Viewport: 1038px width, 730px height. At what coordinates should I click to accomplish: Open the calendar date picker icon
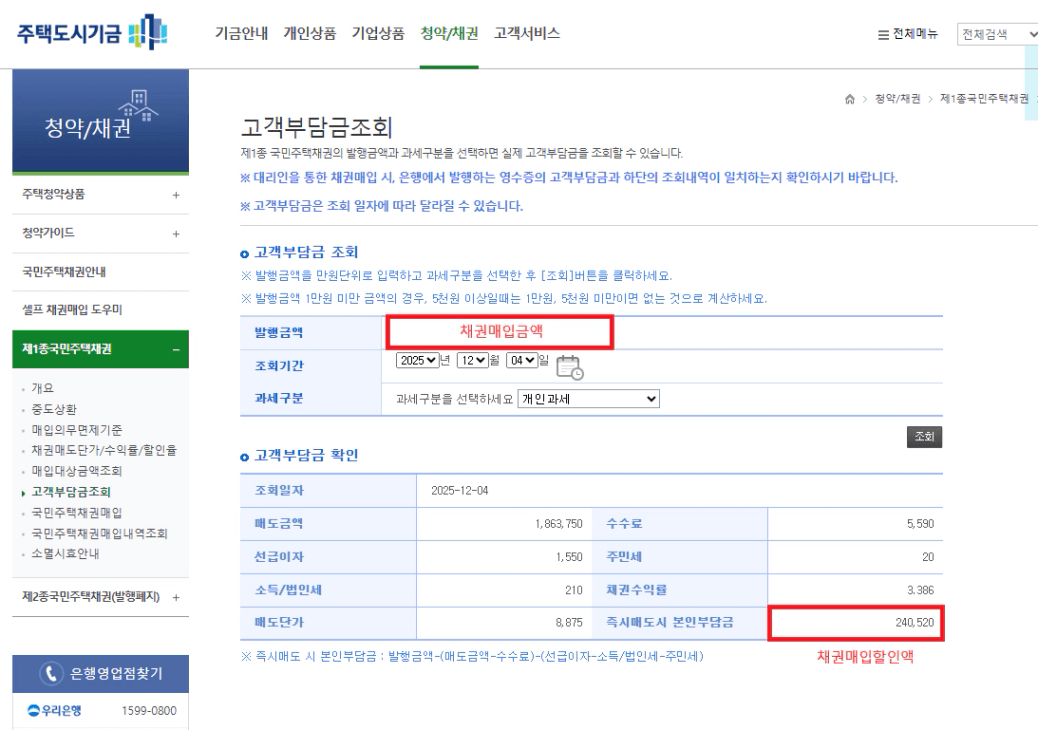[570, 365]
